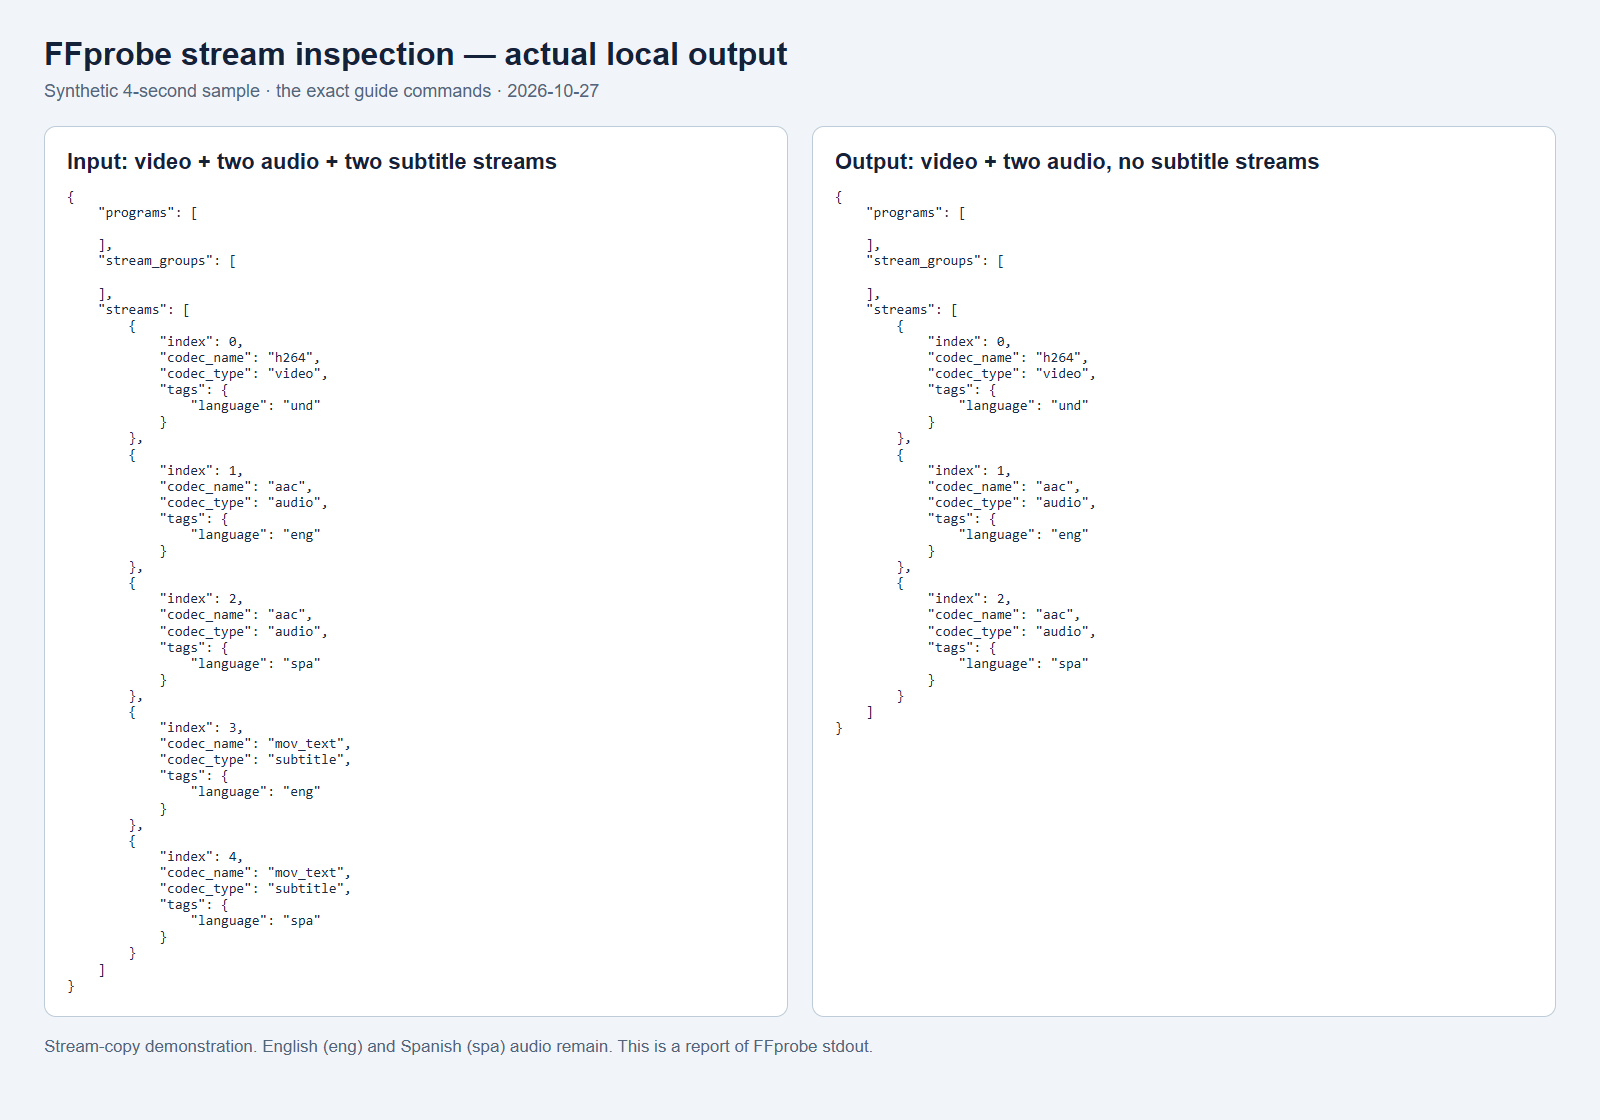This screenshot has height=1120, width=1600.
Task: Click "language": "spa" under index 4
Action: [256, 921]
